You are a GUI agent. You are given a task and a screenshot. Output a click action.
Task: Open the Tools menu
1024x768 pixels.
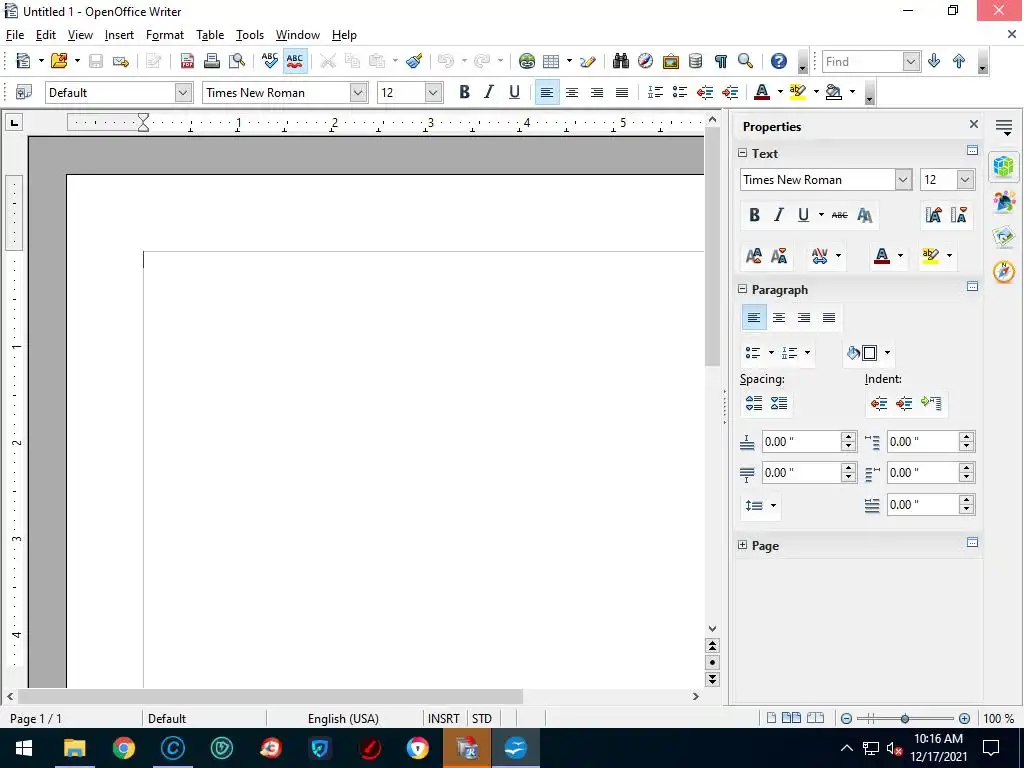coord(249,35)
